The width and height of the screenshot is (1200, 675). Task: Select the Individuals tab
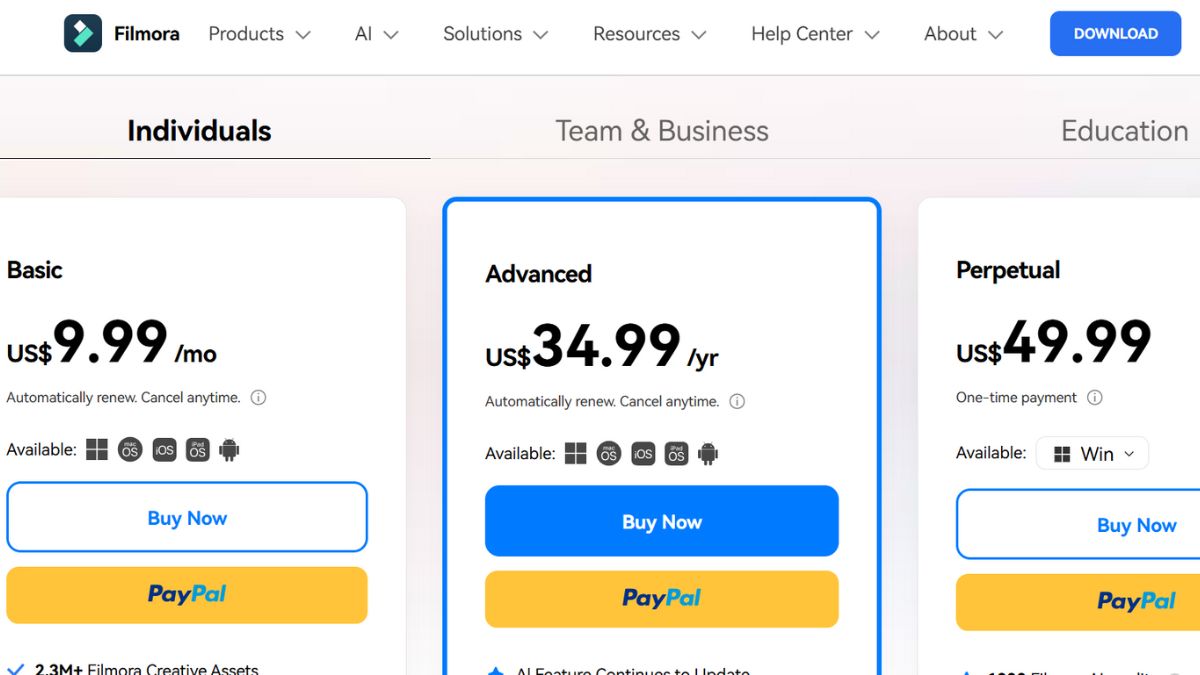(199, 131)
